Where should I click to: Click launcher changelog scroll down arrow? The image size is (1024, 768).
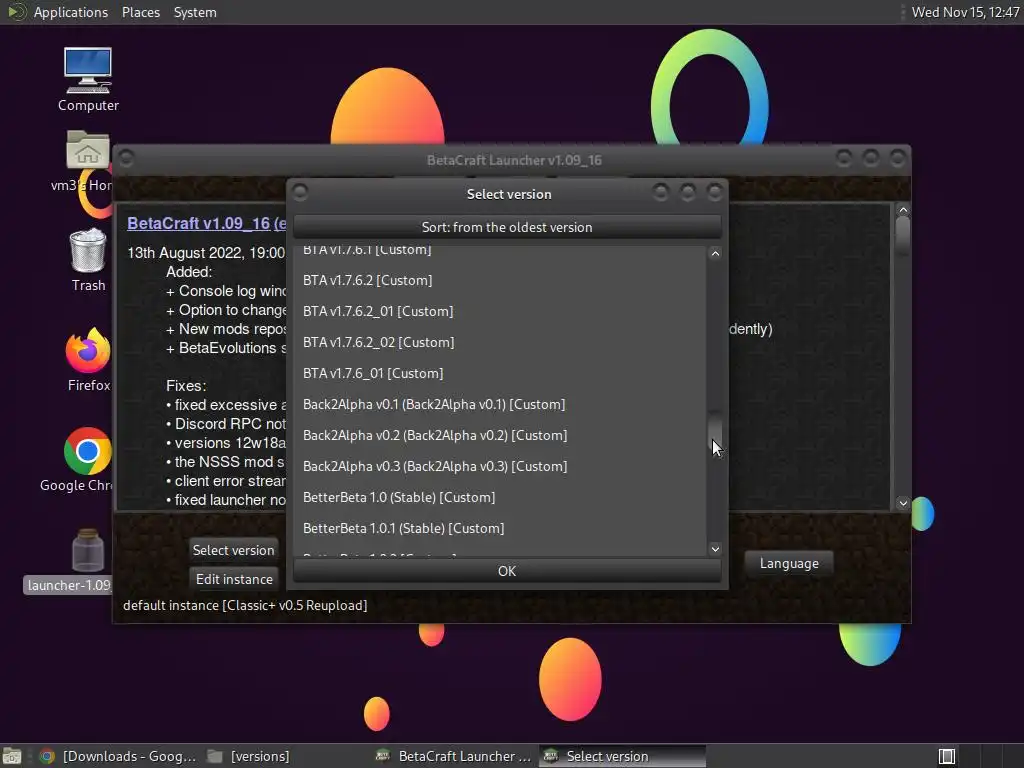pos(903,503)
